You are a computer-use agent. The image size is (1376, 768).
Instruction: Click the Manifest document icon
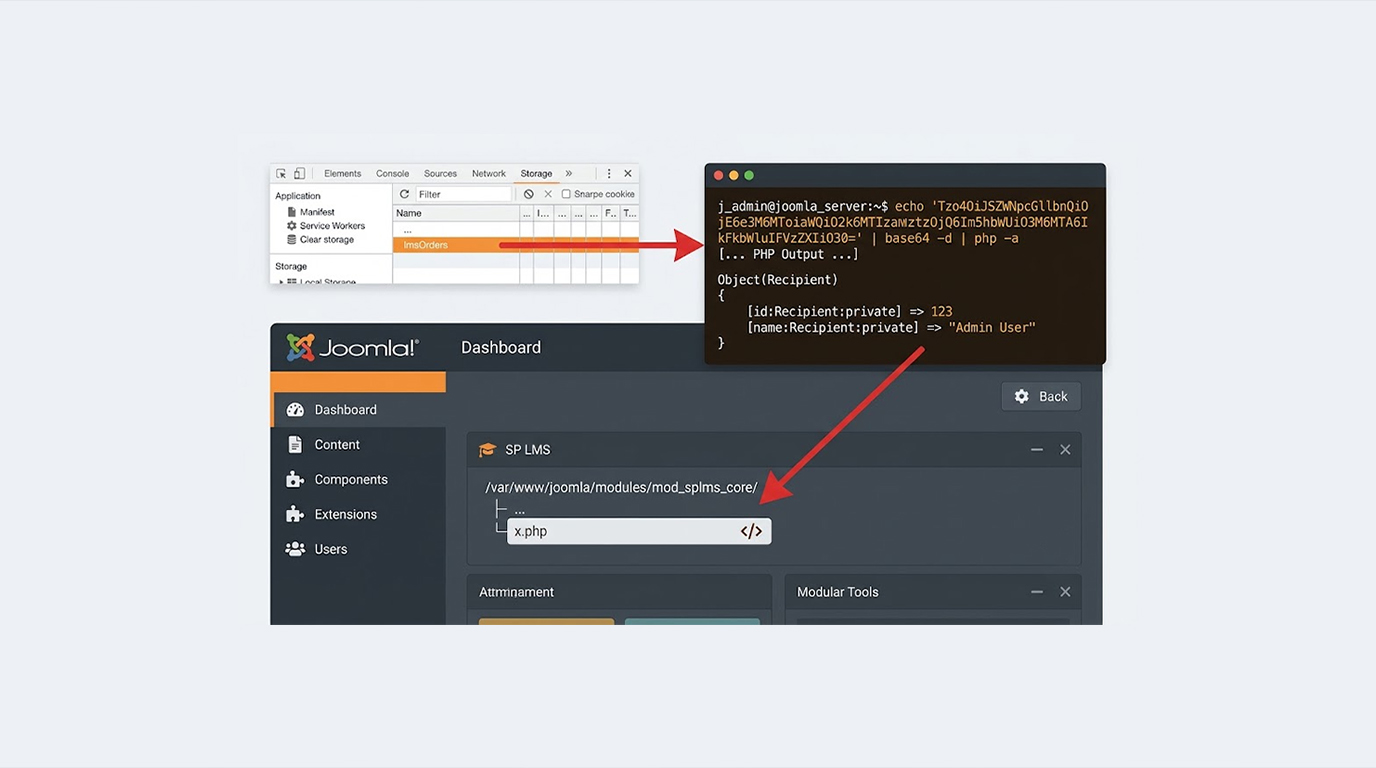292,212
